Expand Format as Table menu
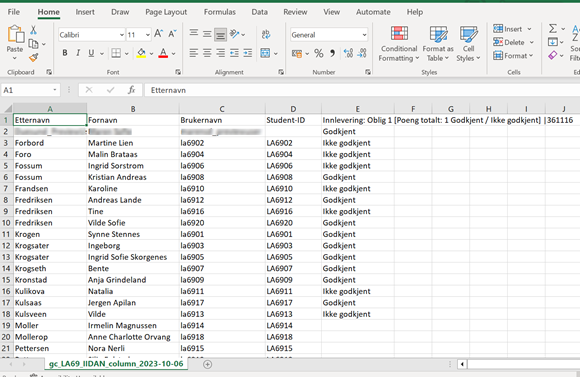The width and height of the screenshot is (580, 377). (438, 44)
